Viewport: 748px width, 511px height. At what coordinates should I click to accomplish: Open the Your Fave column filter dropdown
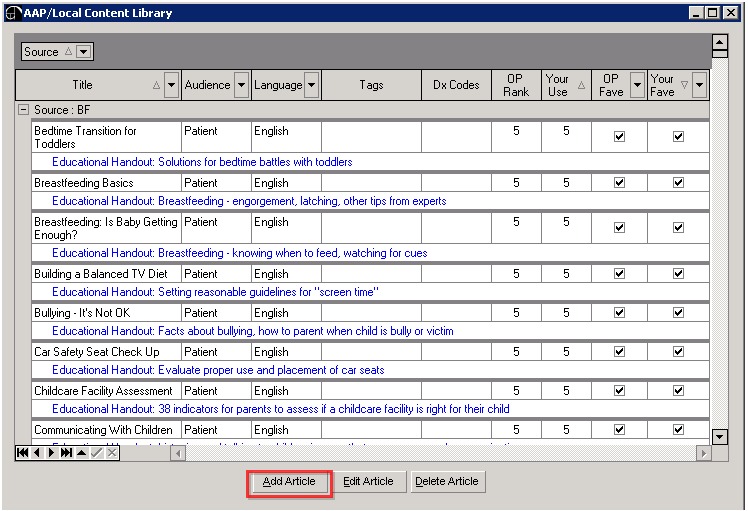tap(699, 85)
